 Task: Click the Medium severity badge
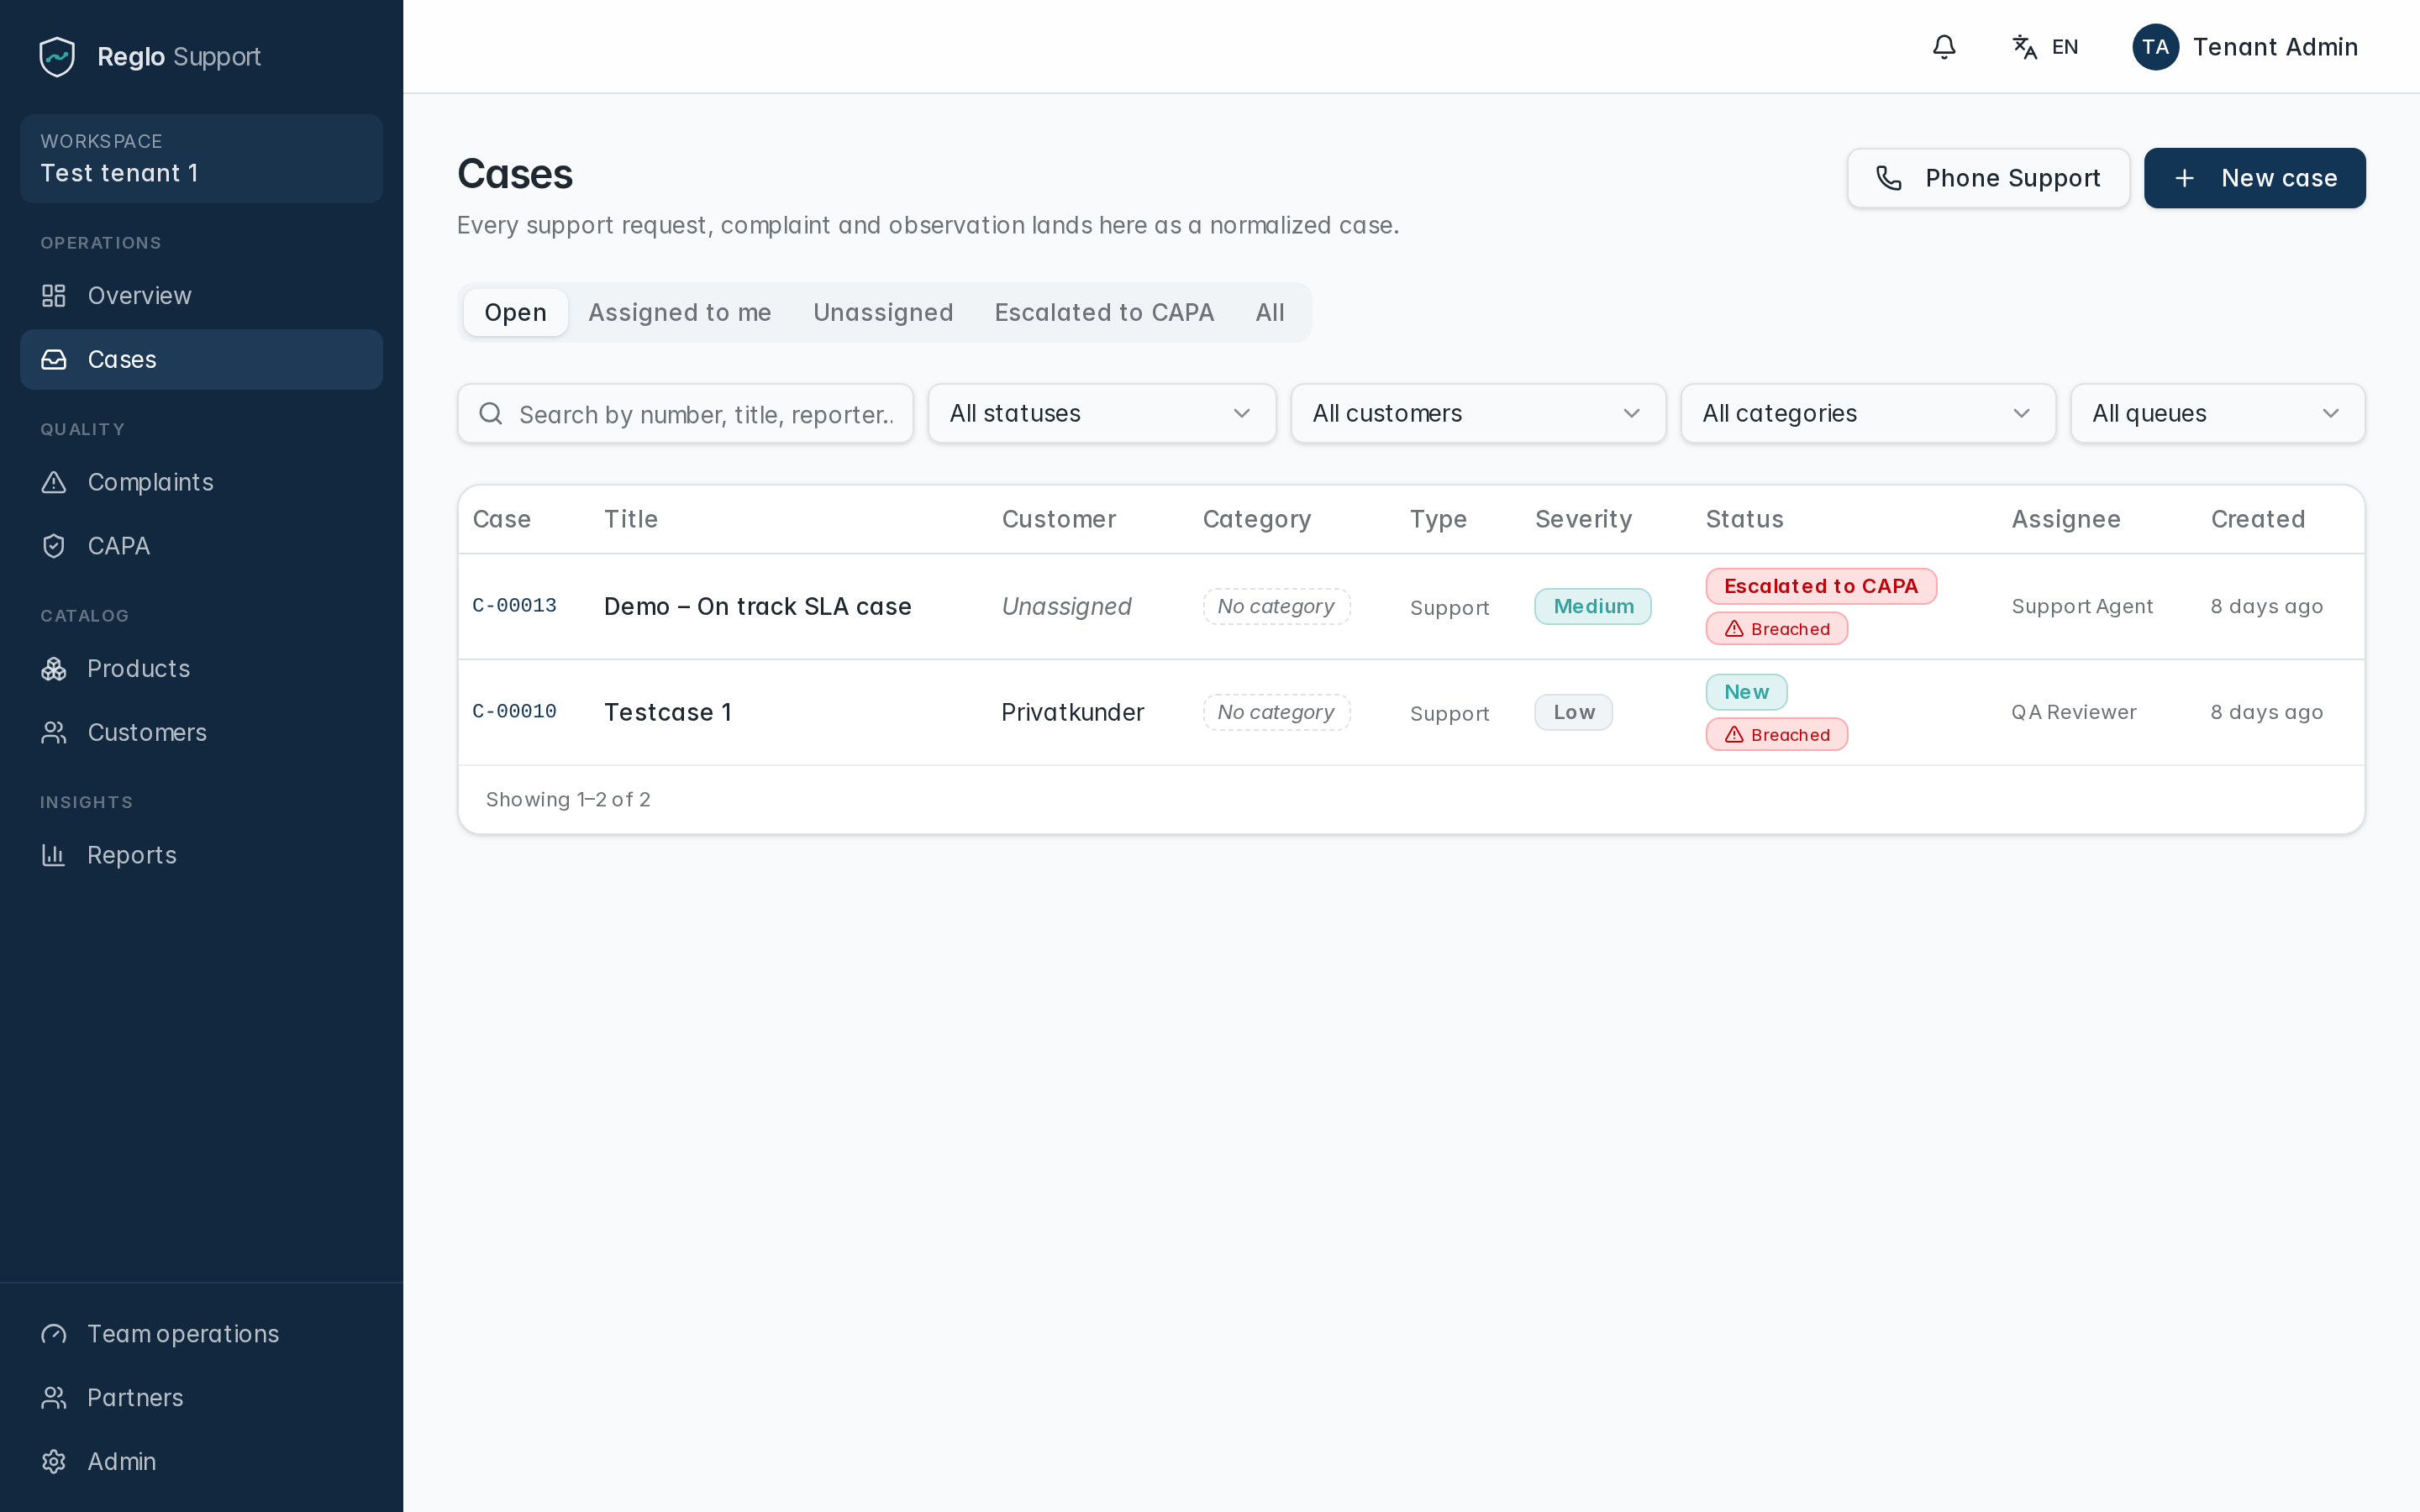click(1593, 607)
